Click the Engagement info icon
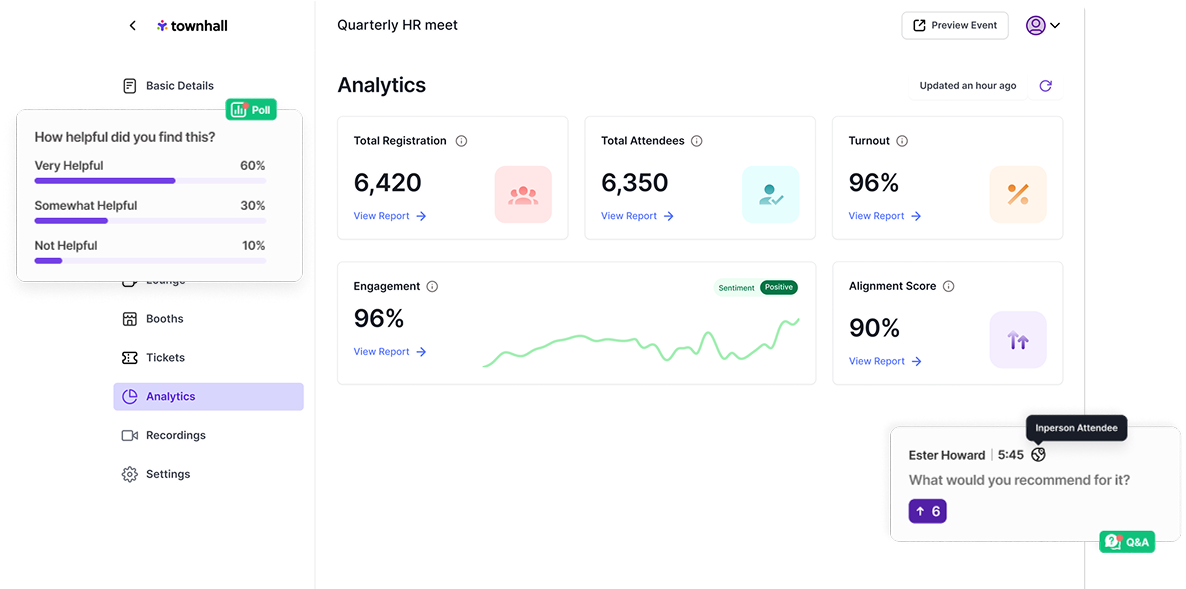The width and height of the screenshot is (1186, 589). click(432, 286)
